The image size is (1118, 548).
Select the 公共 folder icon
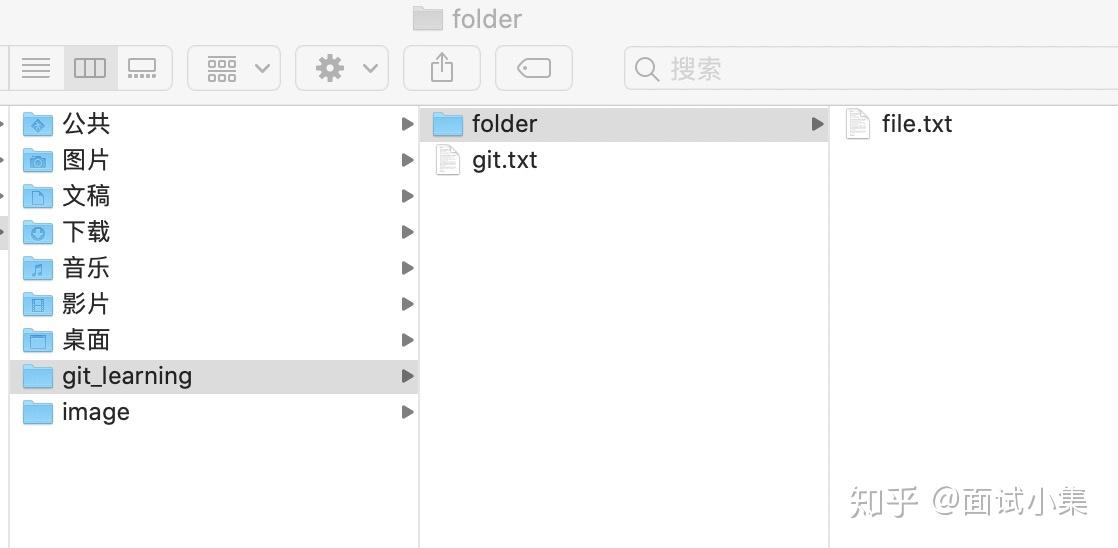(38, 124)
